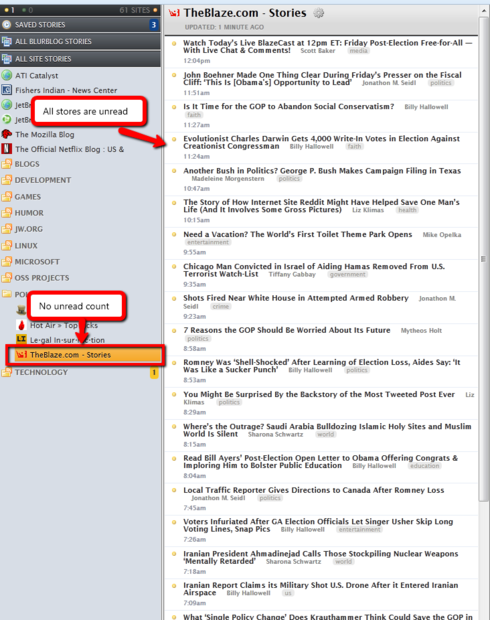The height and width of the screenshot is (620, 490).
Task: Click the Games folder icon
Action: point(7,197)
